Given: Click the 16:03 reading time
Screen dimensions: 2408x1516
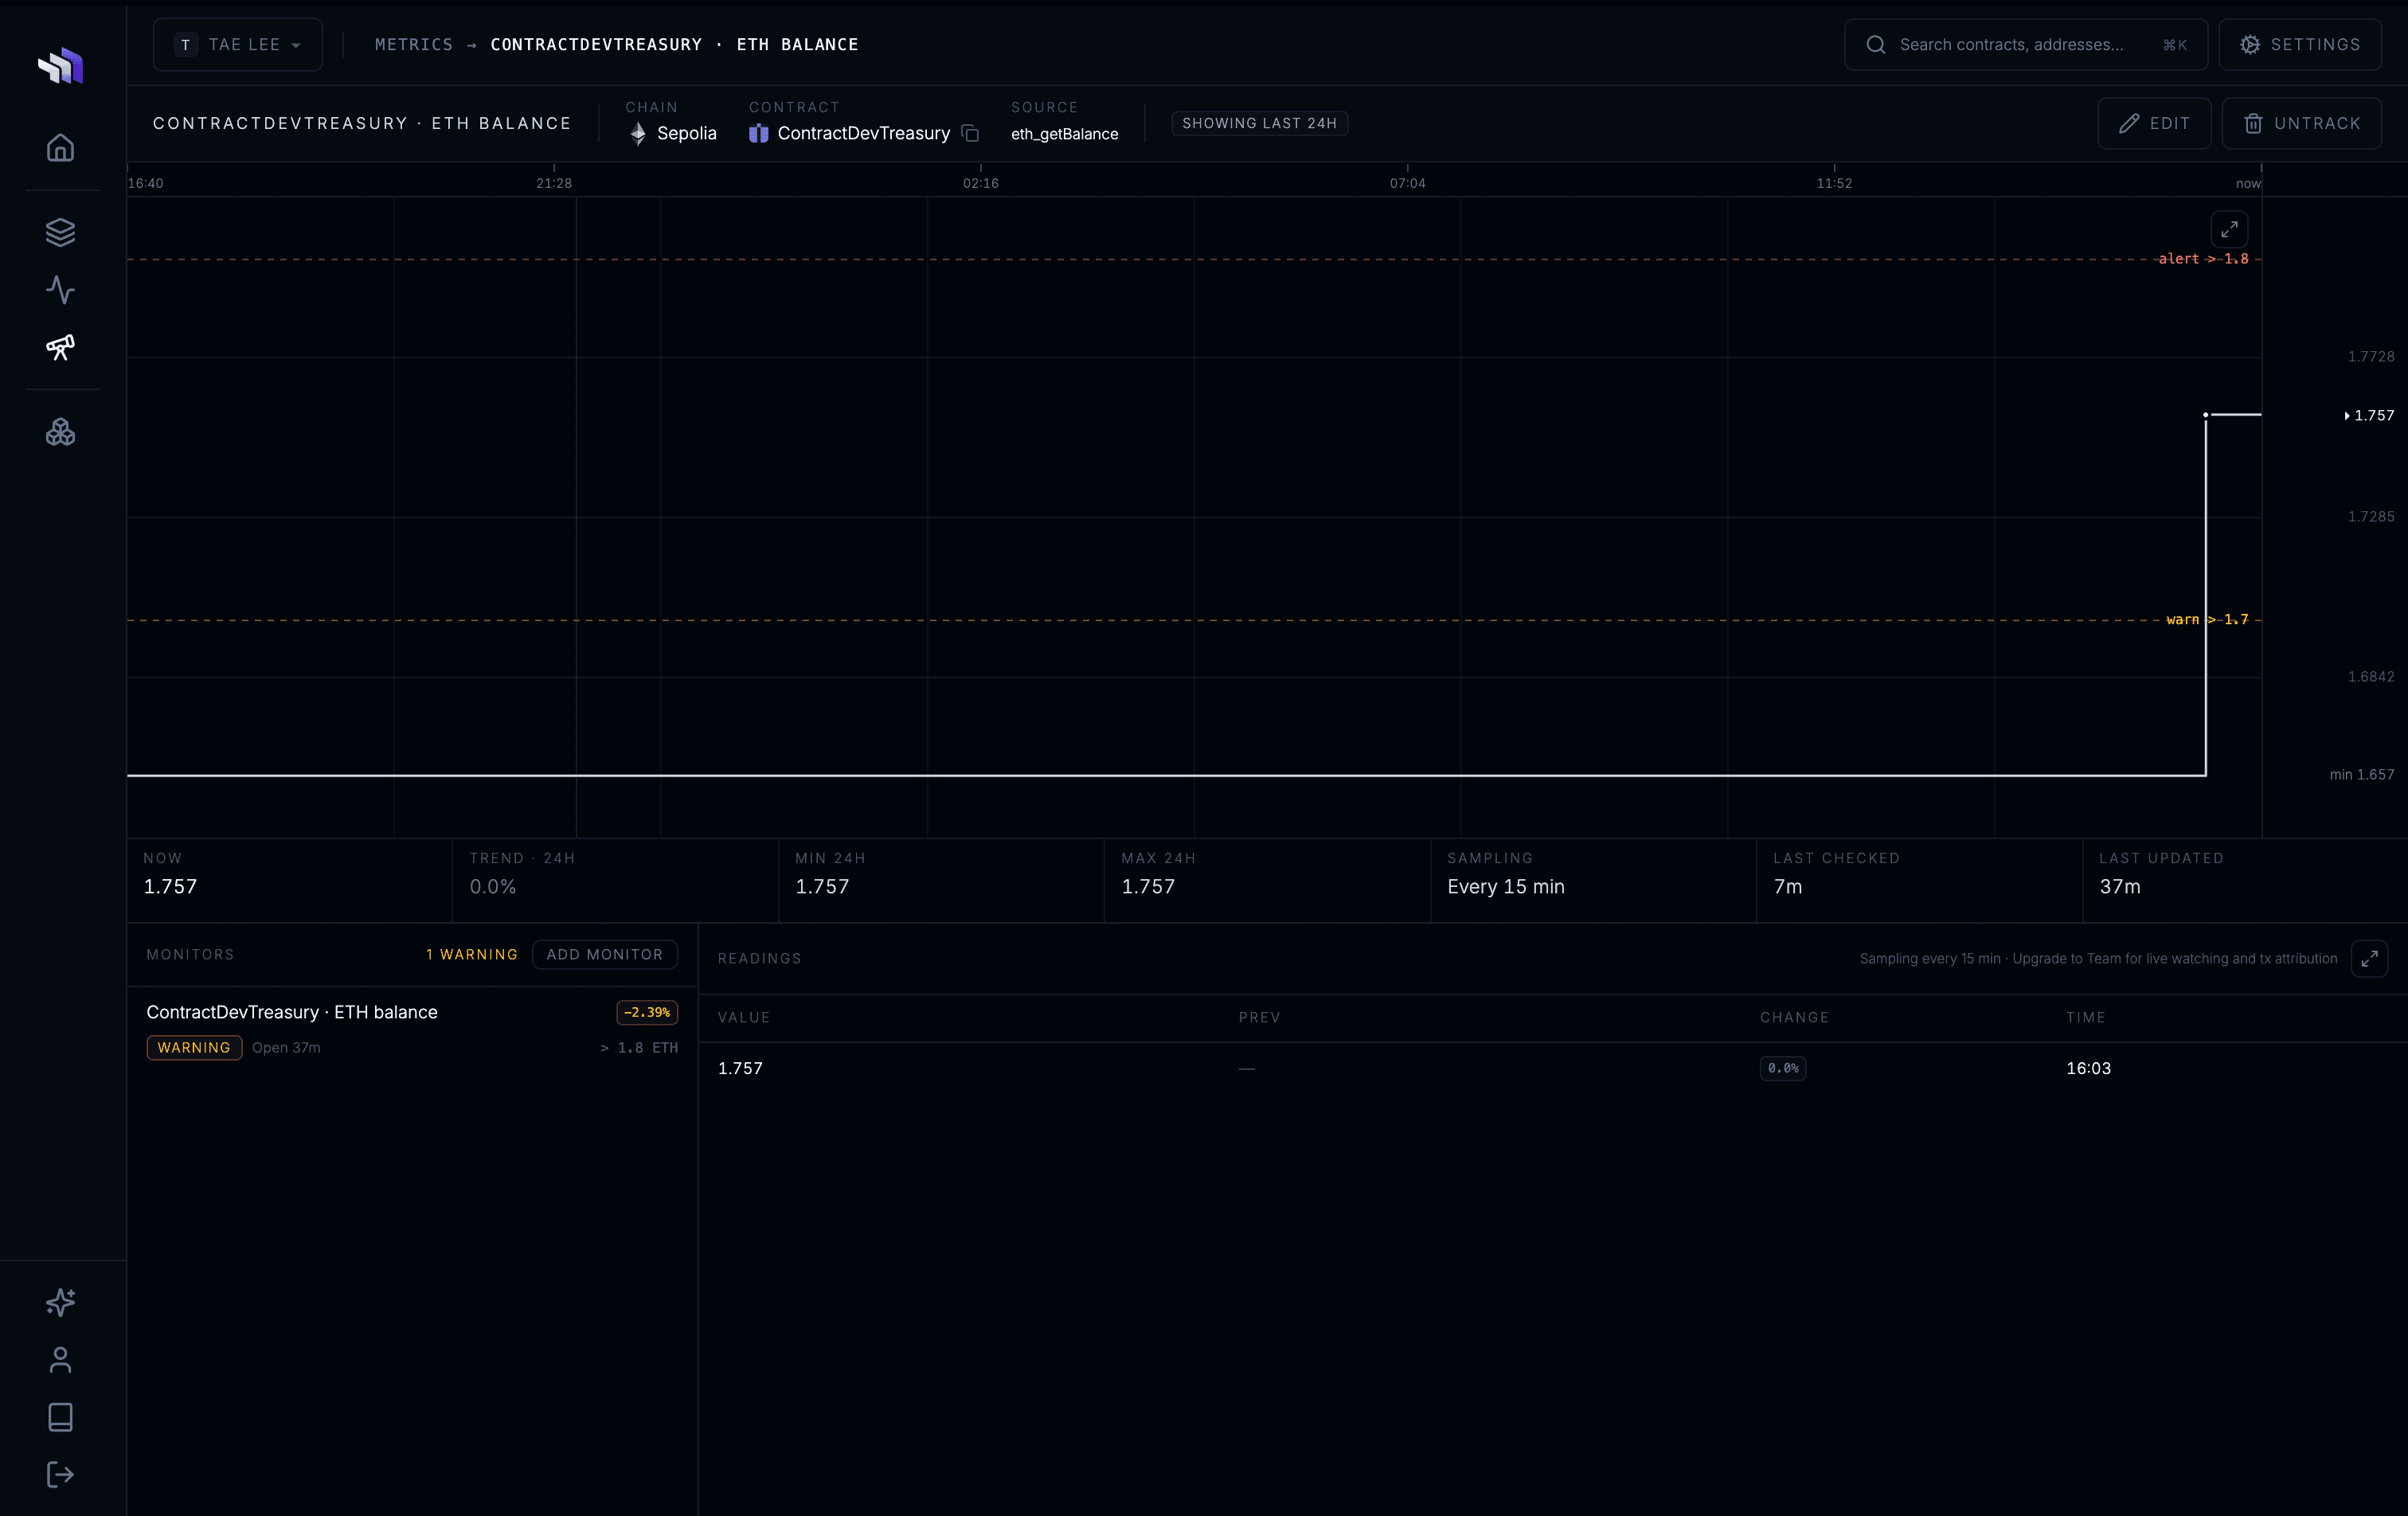Looking at the screenshot, I should pyautogui.click(x=2088, y=1068).
